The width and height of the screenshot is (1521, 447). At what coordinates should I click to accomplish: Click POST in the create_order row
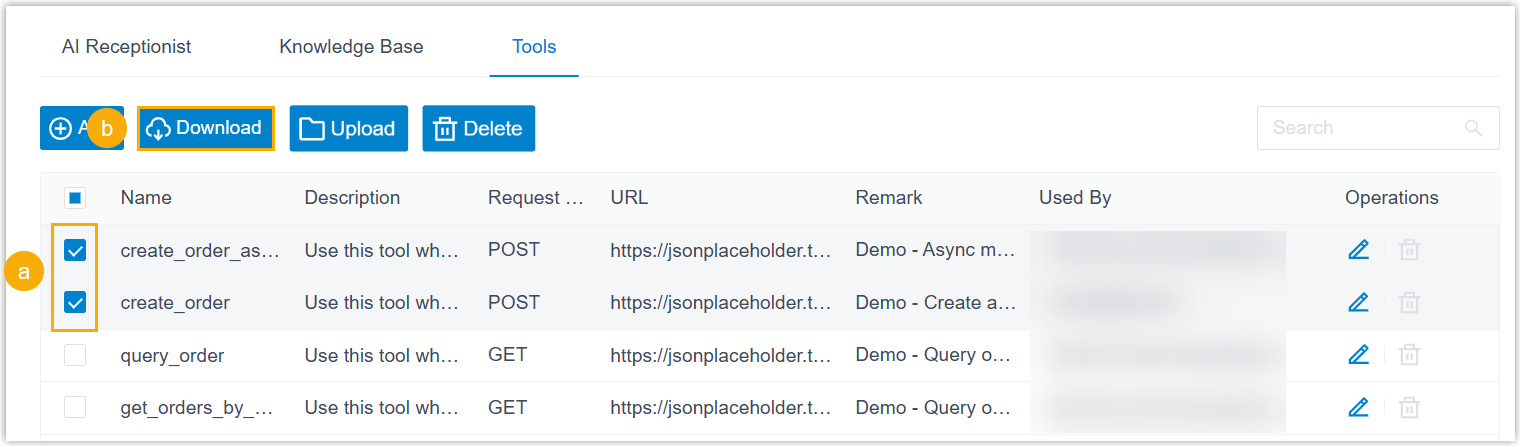click(x=514, y=302)
